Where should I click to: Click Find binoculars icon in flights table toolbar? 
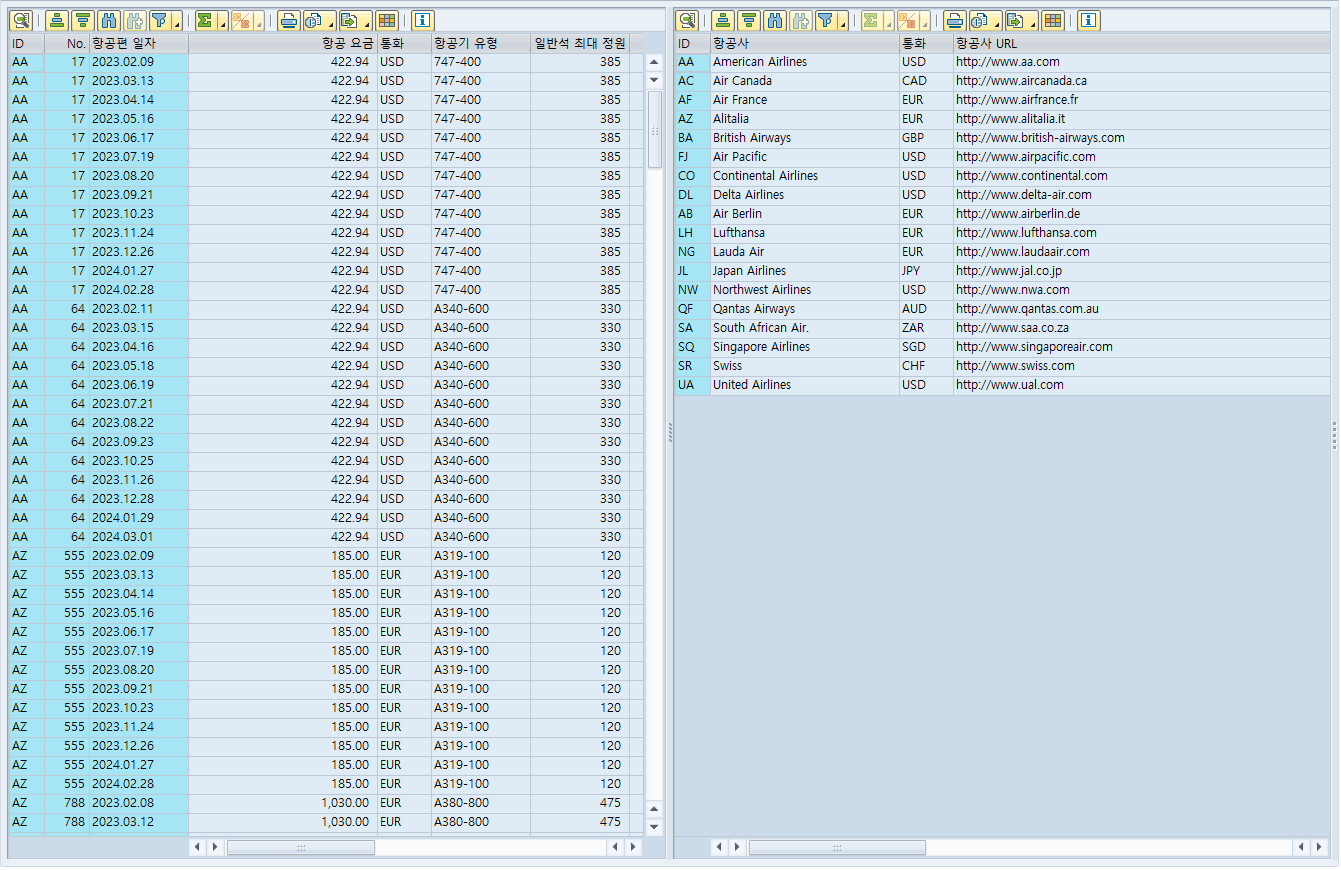pos(109,20)
